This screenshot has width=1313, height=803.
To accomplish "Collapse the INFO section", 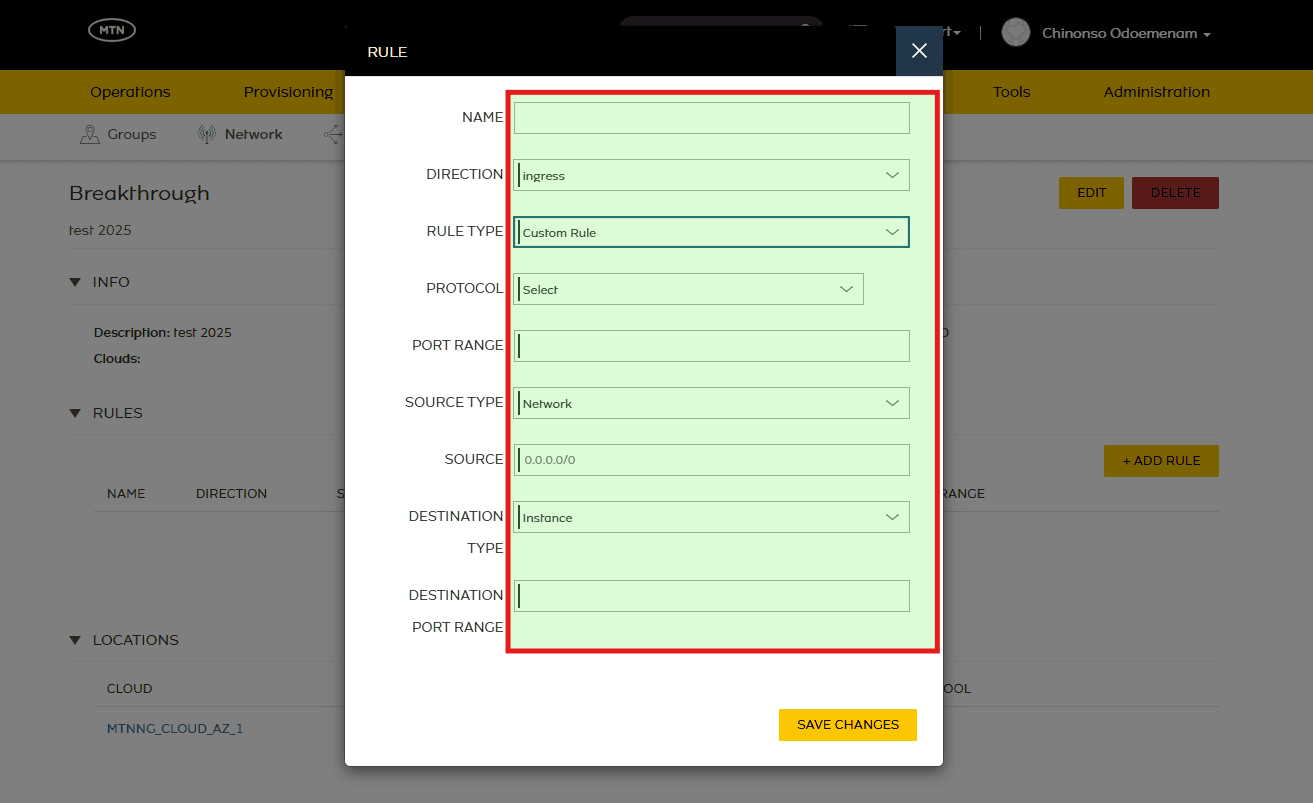I will (x=75, y=282).
